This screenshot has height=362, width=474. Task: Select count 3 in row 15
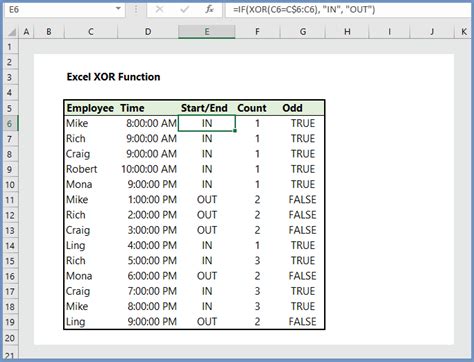pos(257,261)
